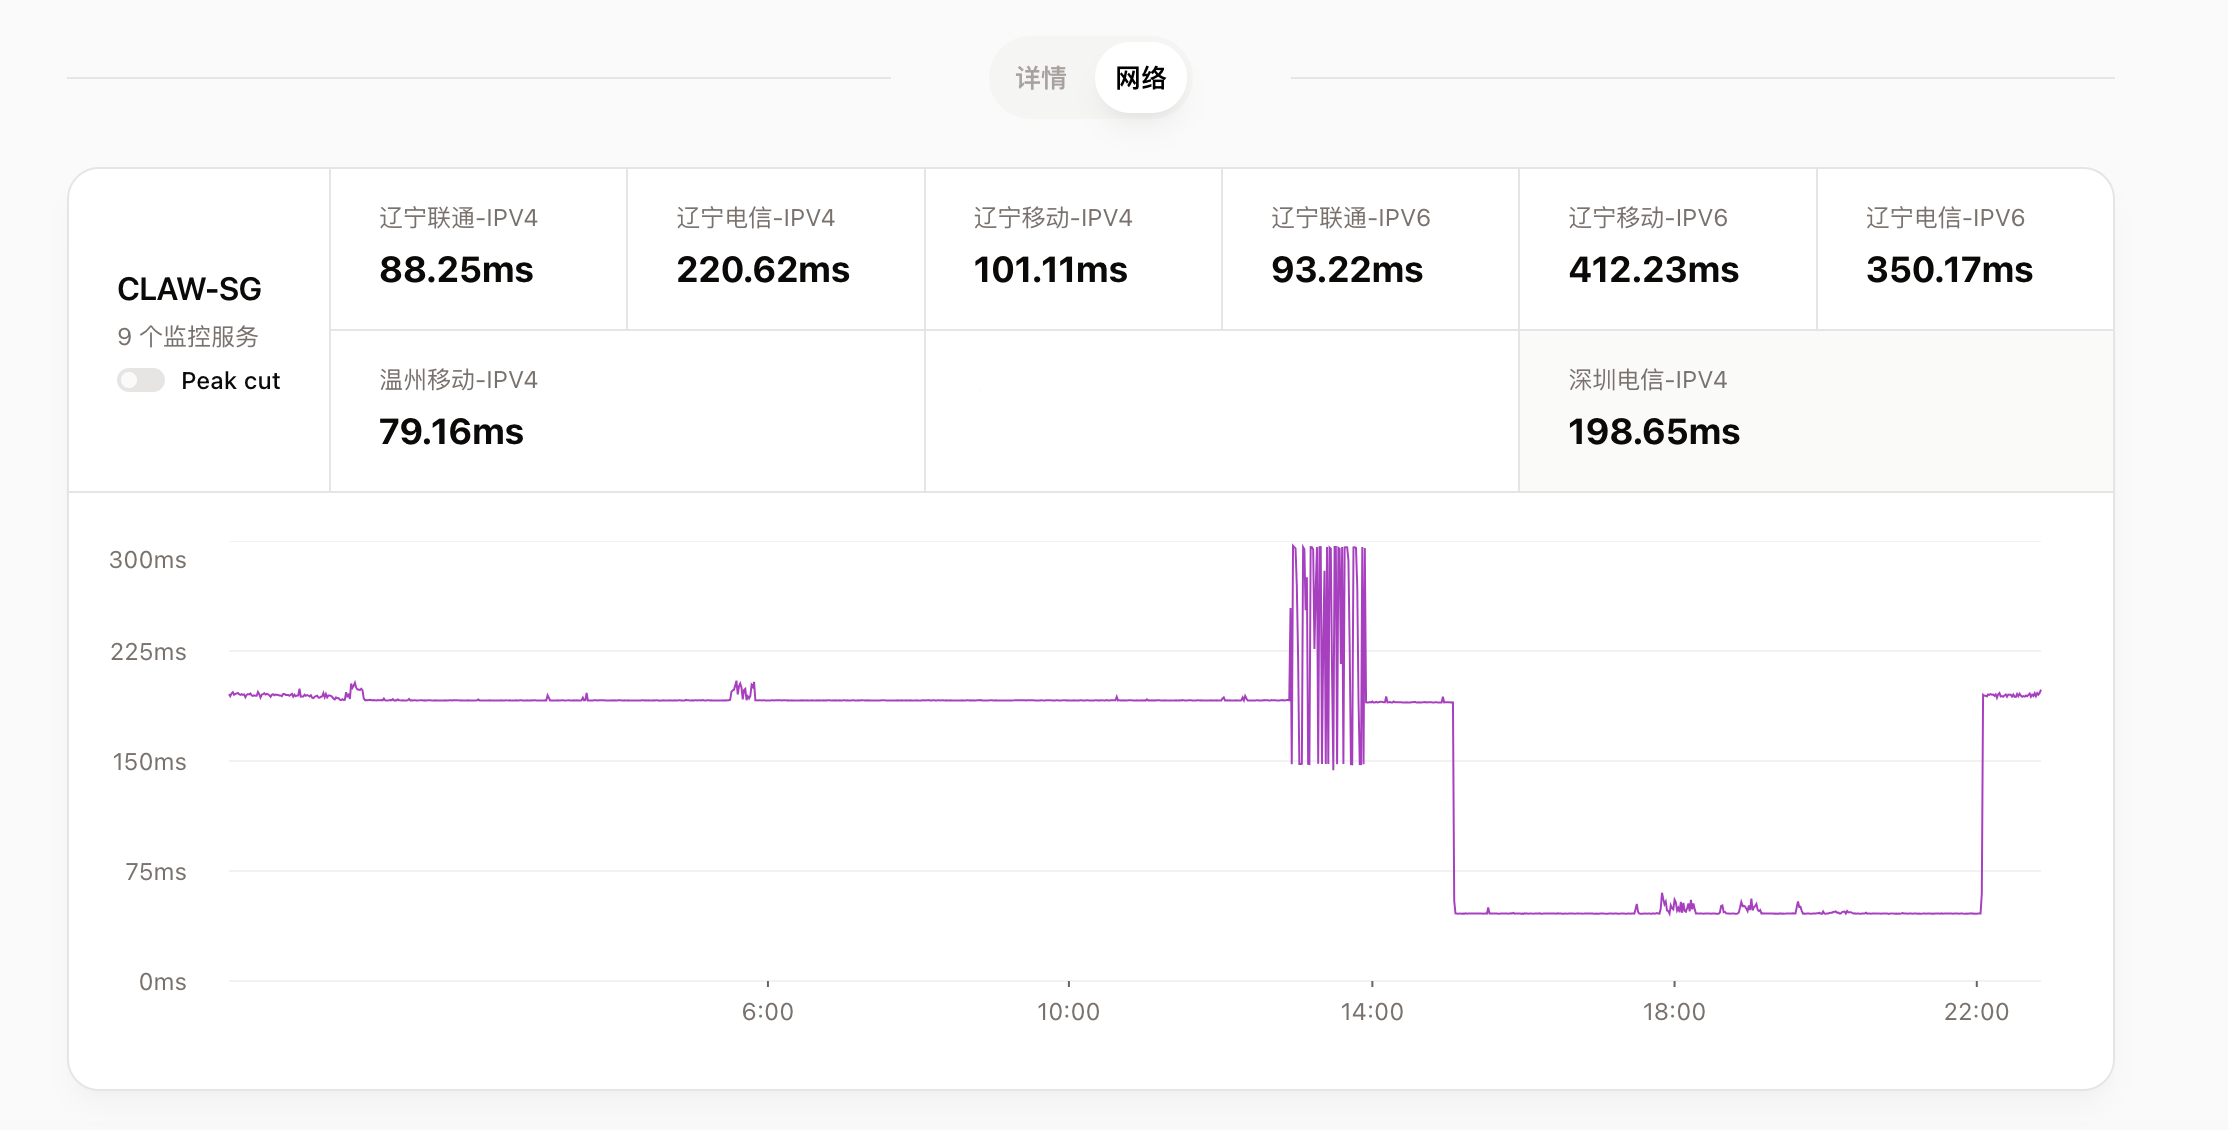Click the 9 个监控服务 label
2228x1130 pixels.
(x=188, y=338)
